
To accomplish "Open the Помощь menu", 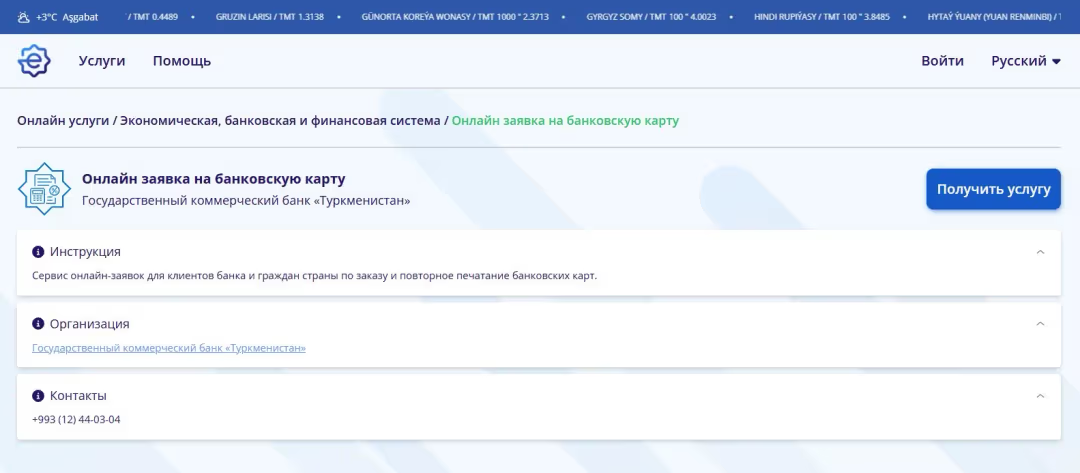I will pyautogui.click(x=182, y=61).
